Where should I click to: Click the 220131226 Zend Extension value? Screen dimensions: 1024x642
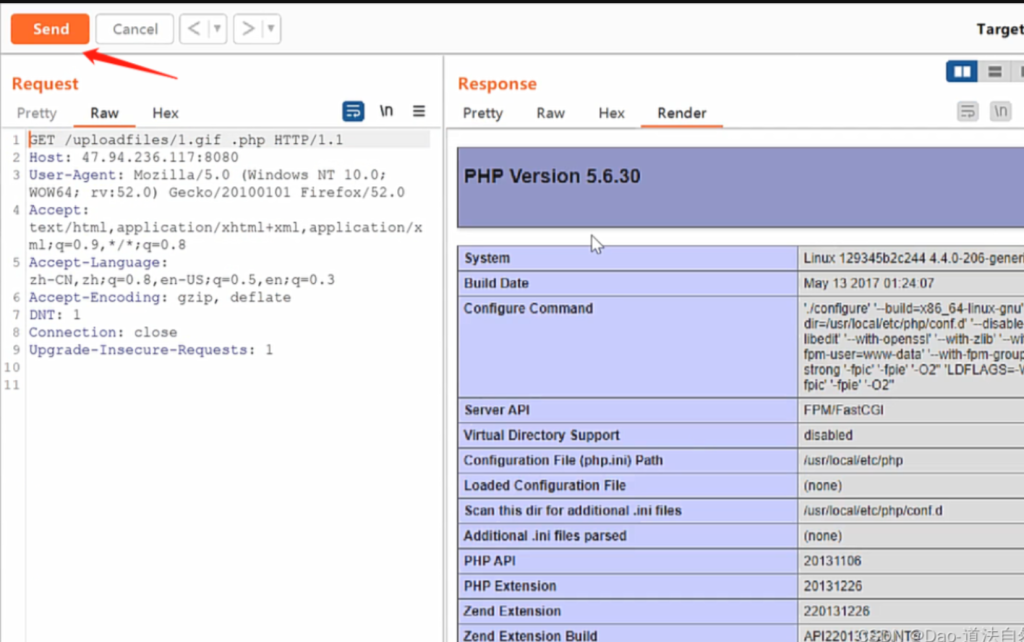pyautogui.click(x=837, y=611)
